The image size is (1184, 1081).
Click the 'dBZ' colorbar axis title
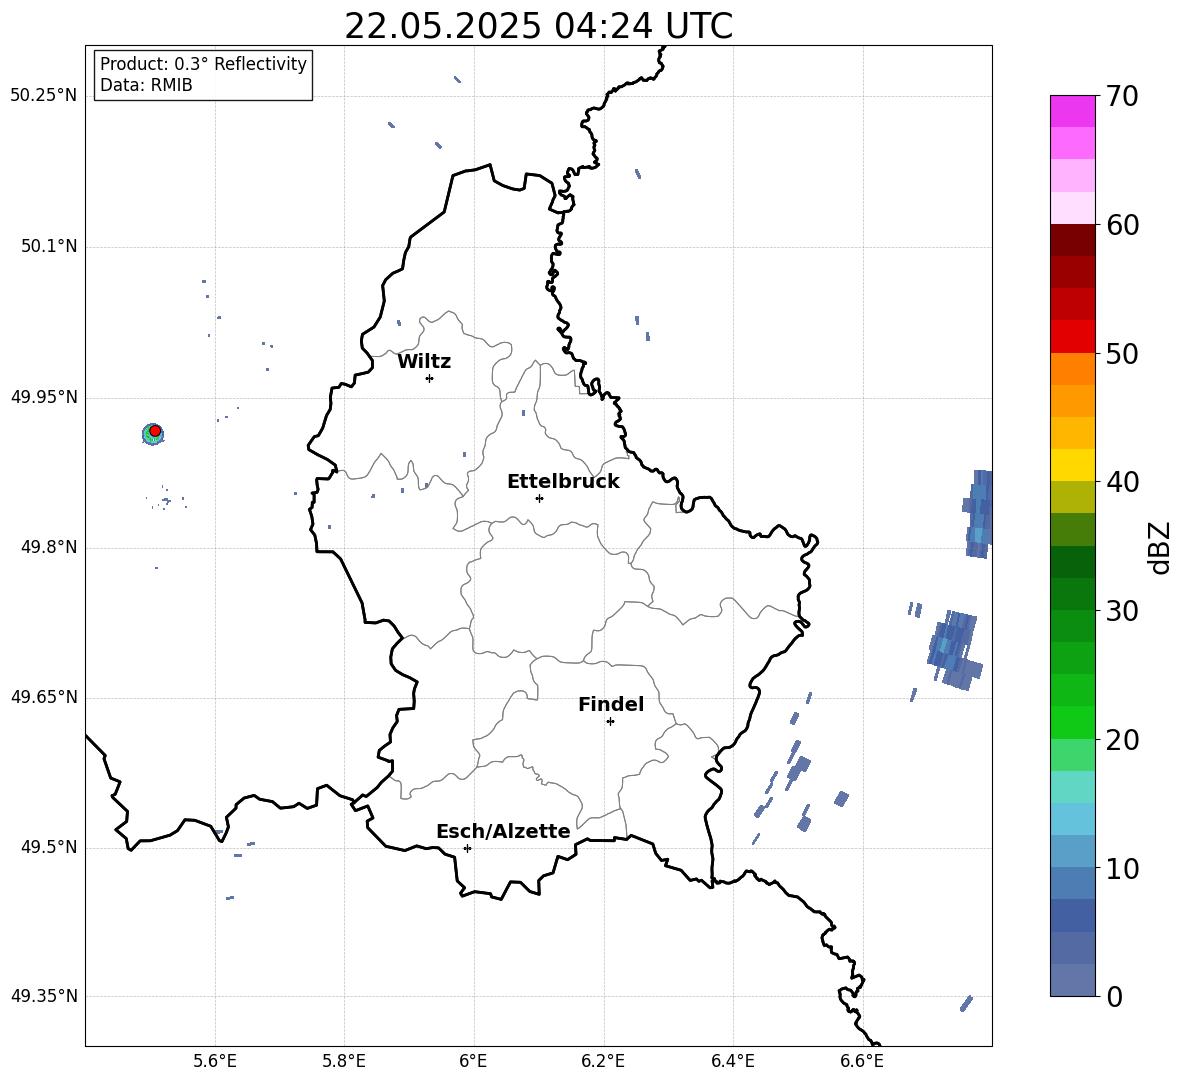(x=1161, y=547)
